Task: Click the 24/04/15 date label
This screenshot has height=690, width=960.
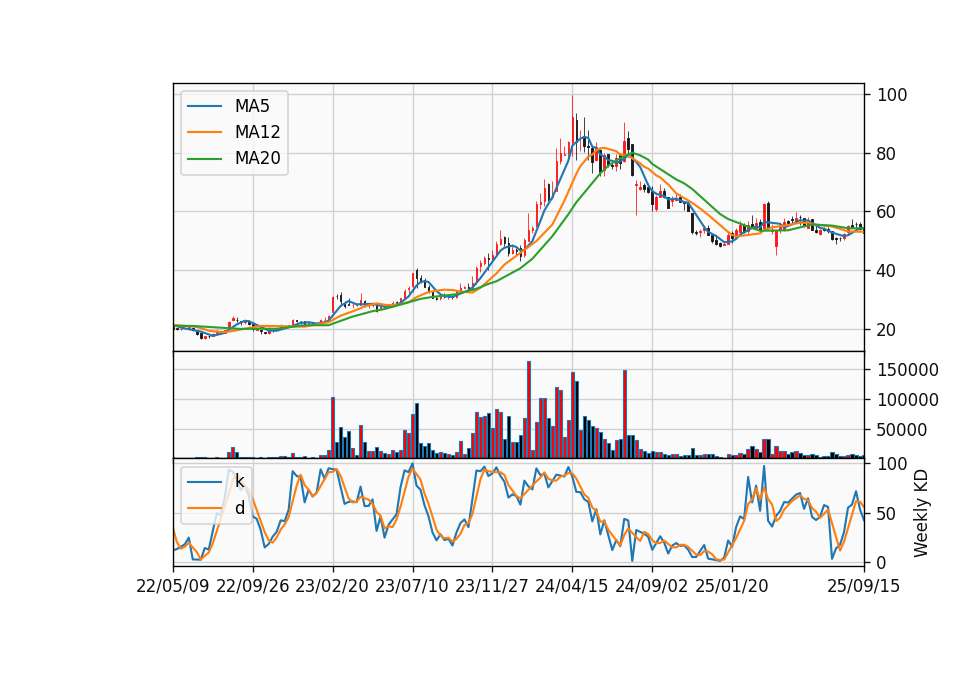Action: point(572,586)
